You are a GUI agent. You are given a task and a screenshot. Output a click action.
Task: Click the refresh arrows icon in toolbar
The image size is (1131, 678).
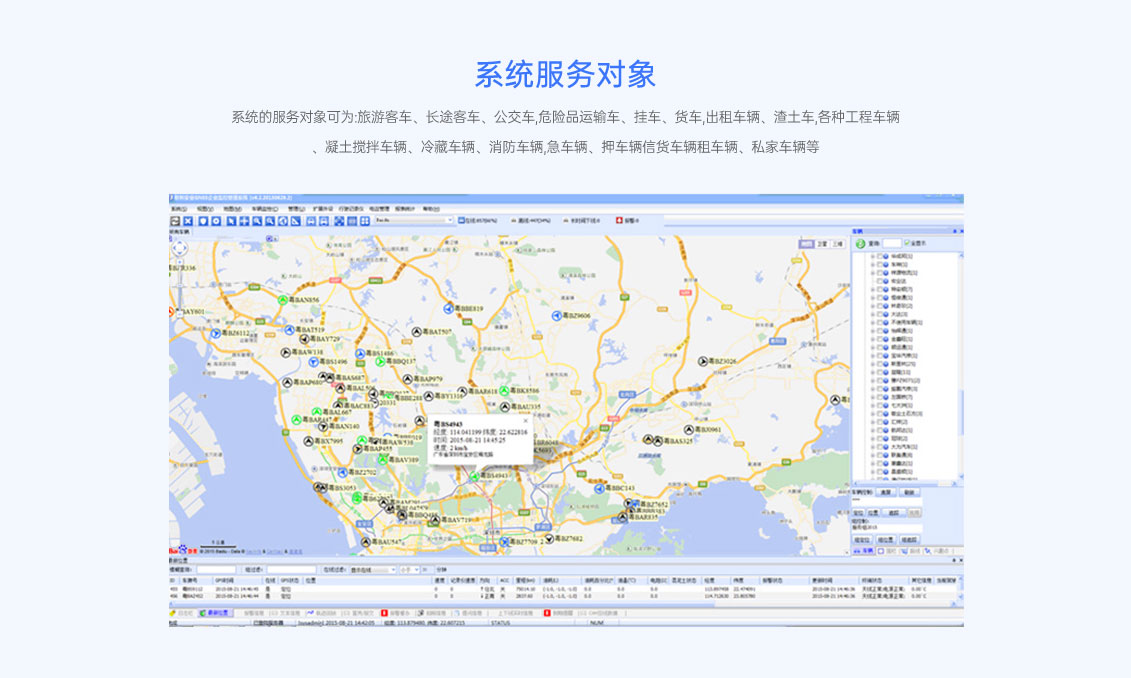pyautogui.click(x=175, y=221)
